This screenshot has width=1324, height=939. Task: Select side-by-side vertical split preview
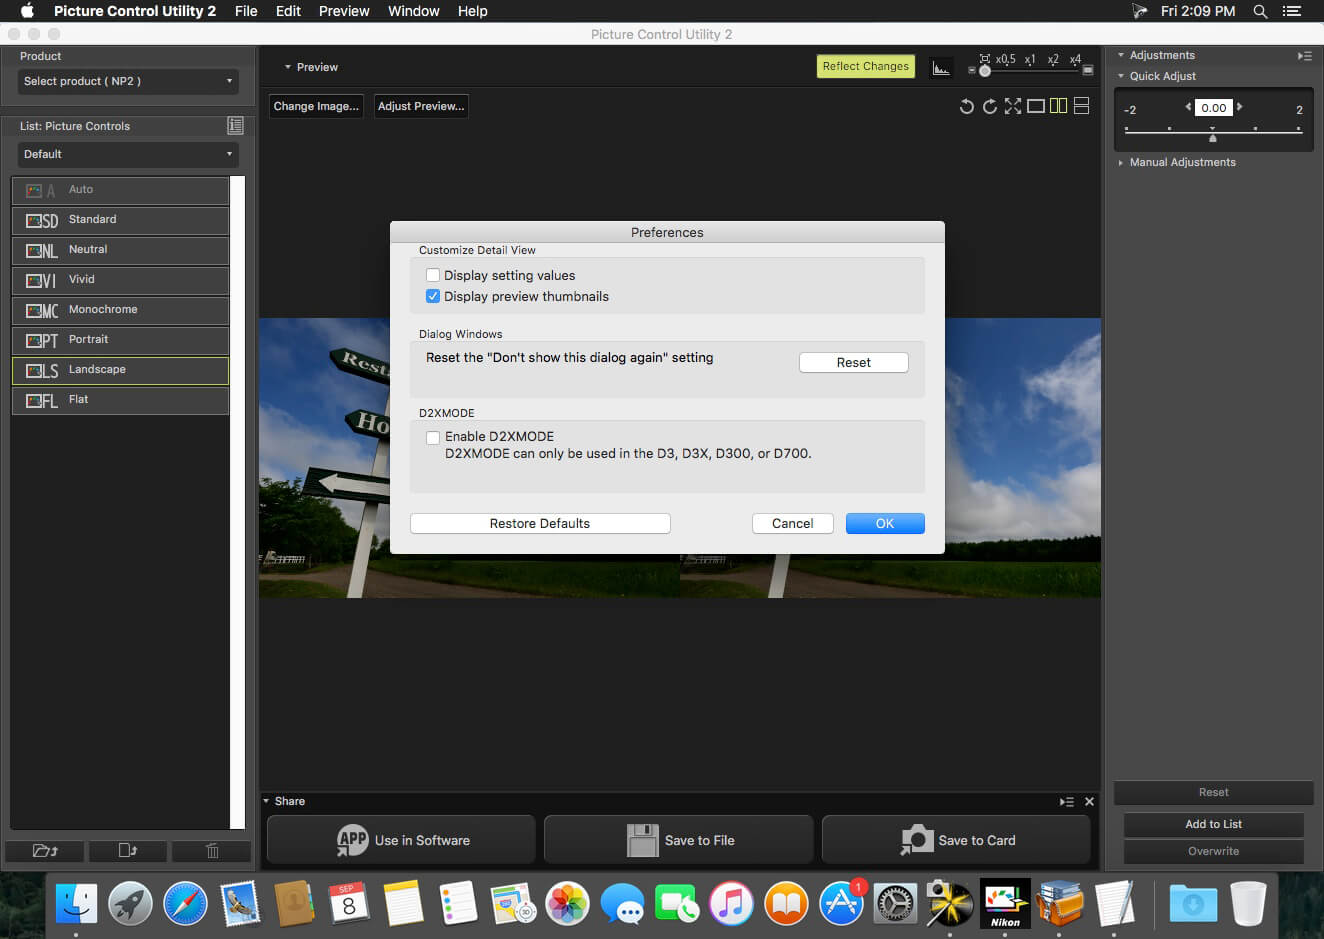pos(1058,106)
